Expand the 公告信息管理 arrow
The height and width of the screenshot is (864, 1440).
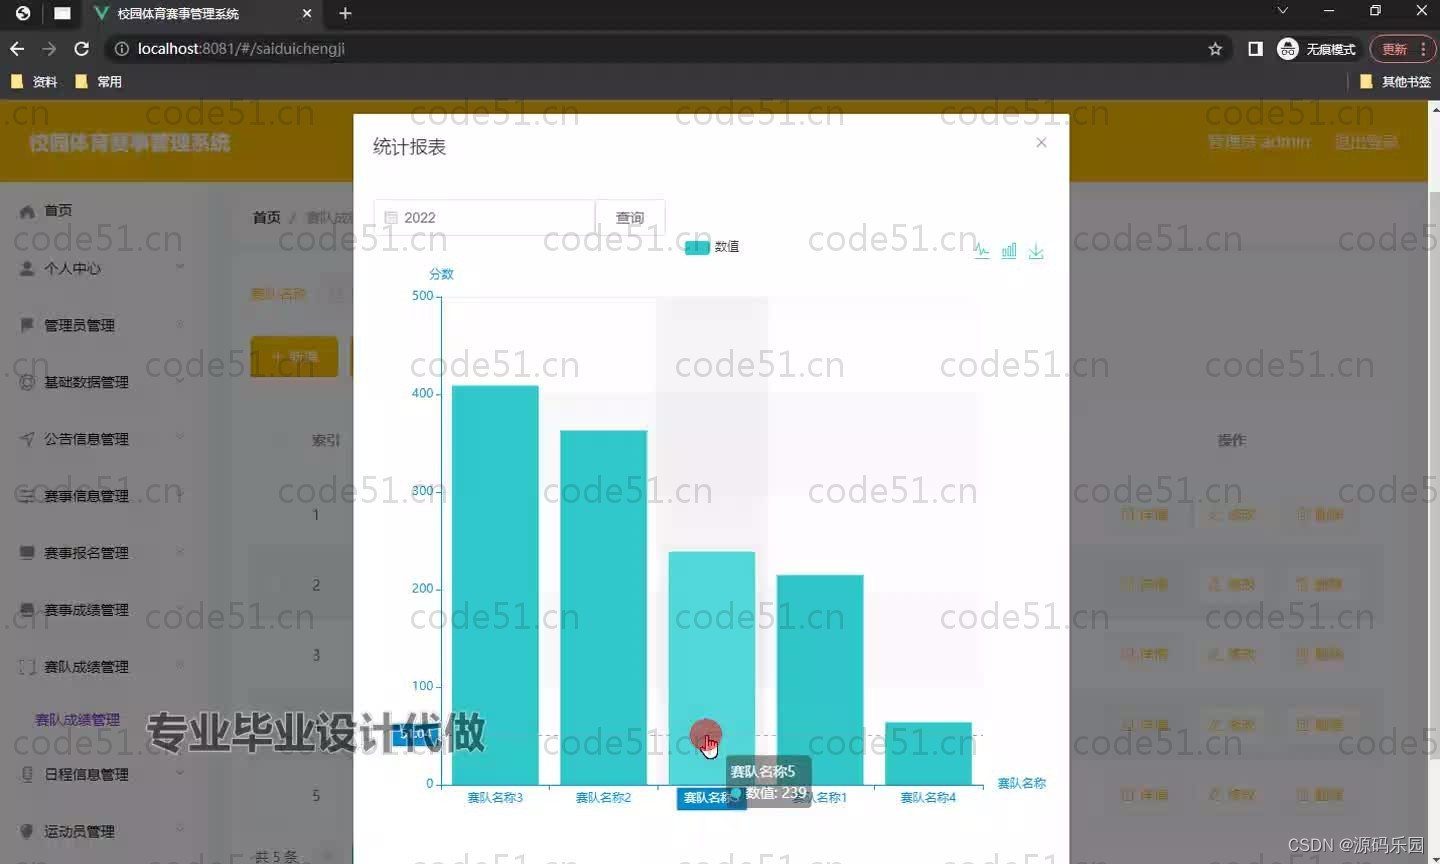tap(180, 437)
